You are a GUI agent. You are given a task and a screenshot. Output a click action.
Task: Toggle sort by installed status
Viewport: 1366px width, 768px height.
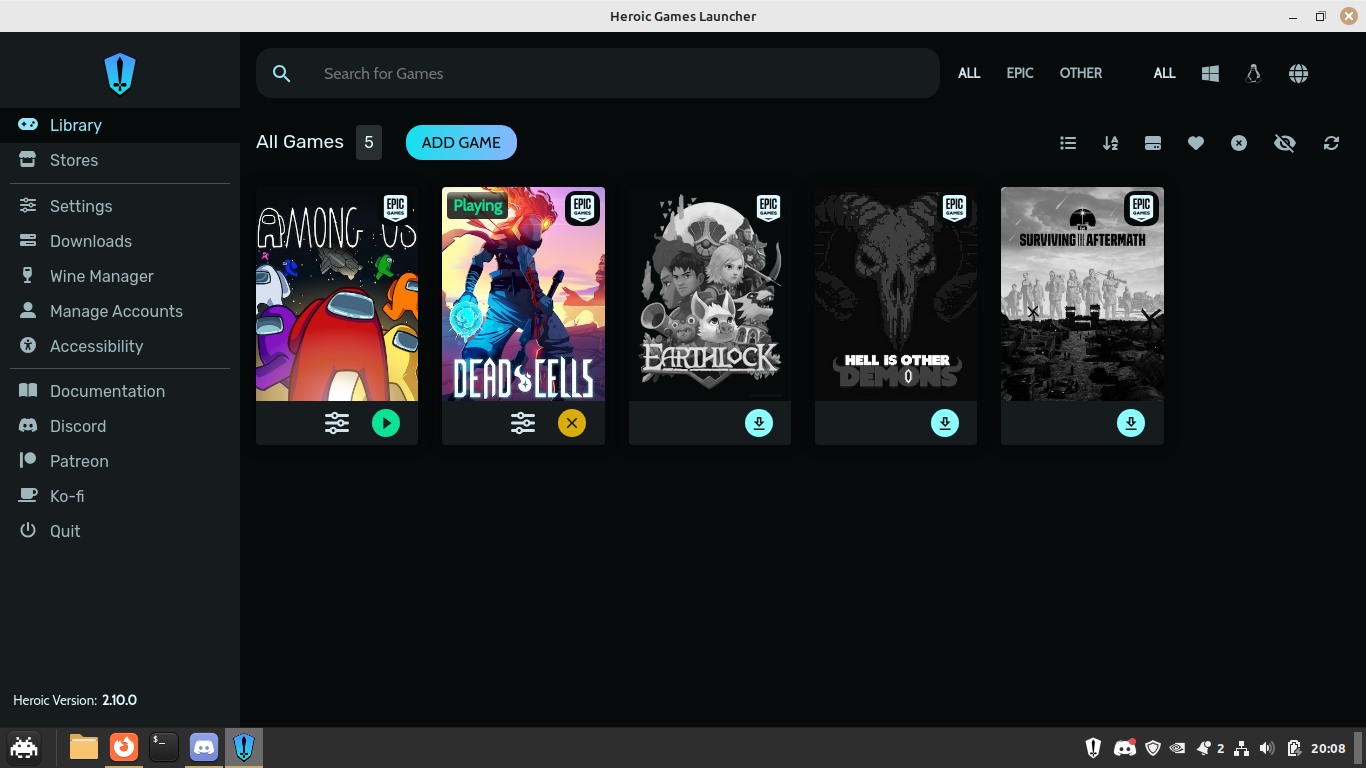[x=1153, y=143]
